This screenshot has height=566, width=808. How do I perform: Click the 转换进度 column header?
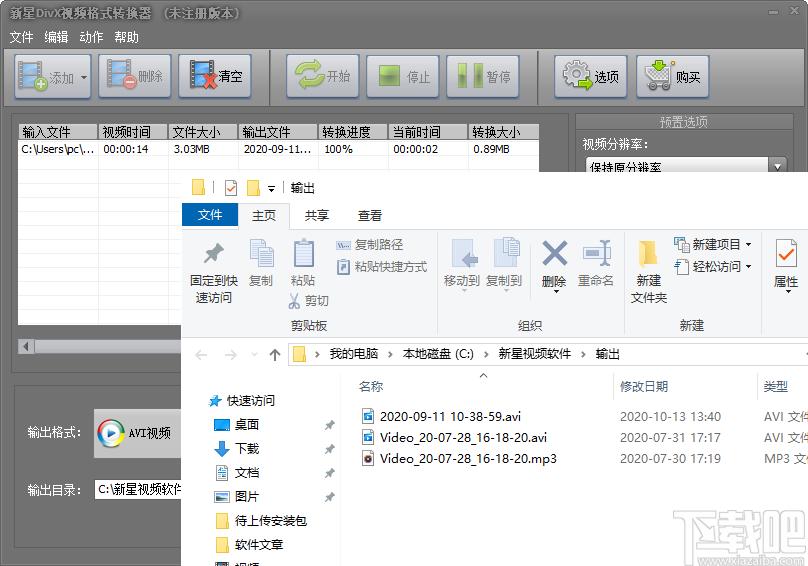tap(353, 132)
